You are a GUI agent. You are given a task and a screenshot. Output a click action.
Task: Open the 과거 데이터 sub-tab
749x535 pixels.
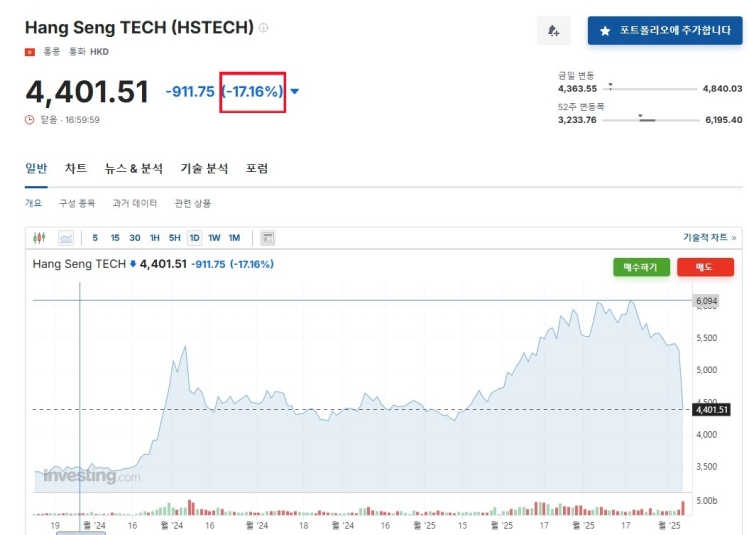[135, 203]
